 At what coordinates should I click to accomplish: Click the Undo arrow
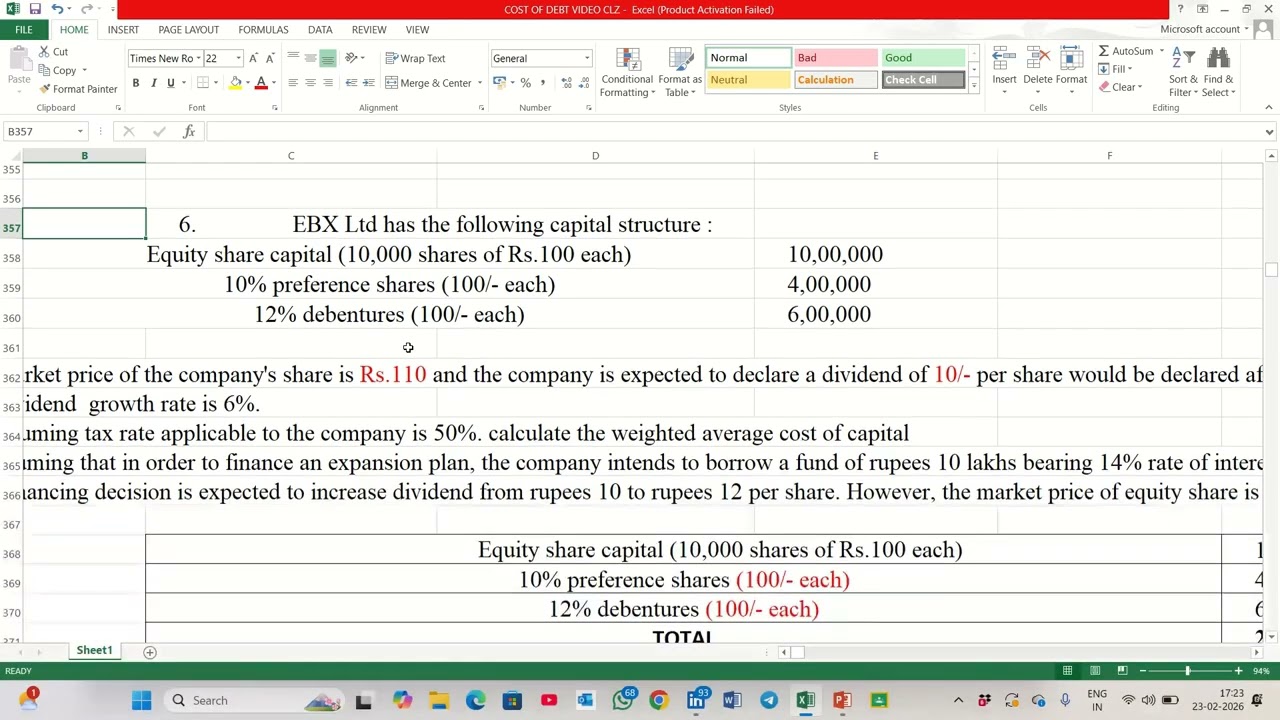pos(58,9)
